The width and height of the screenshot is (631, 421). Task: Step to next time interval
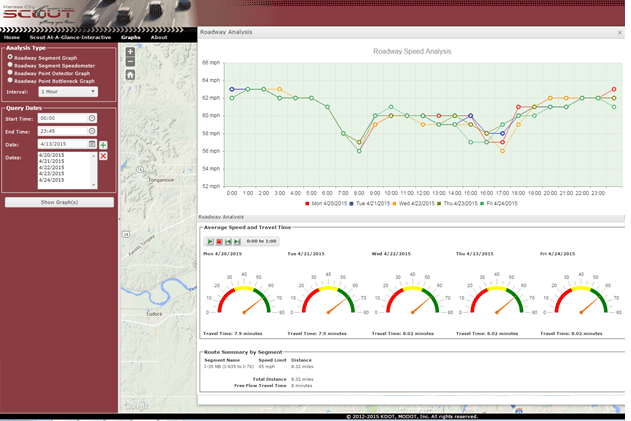pos(237,241)
